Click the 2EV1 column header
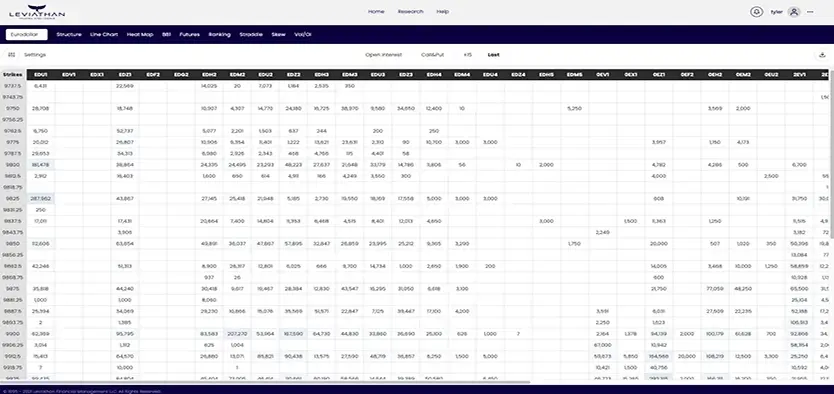 [x=799, y=75]
